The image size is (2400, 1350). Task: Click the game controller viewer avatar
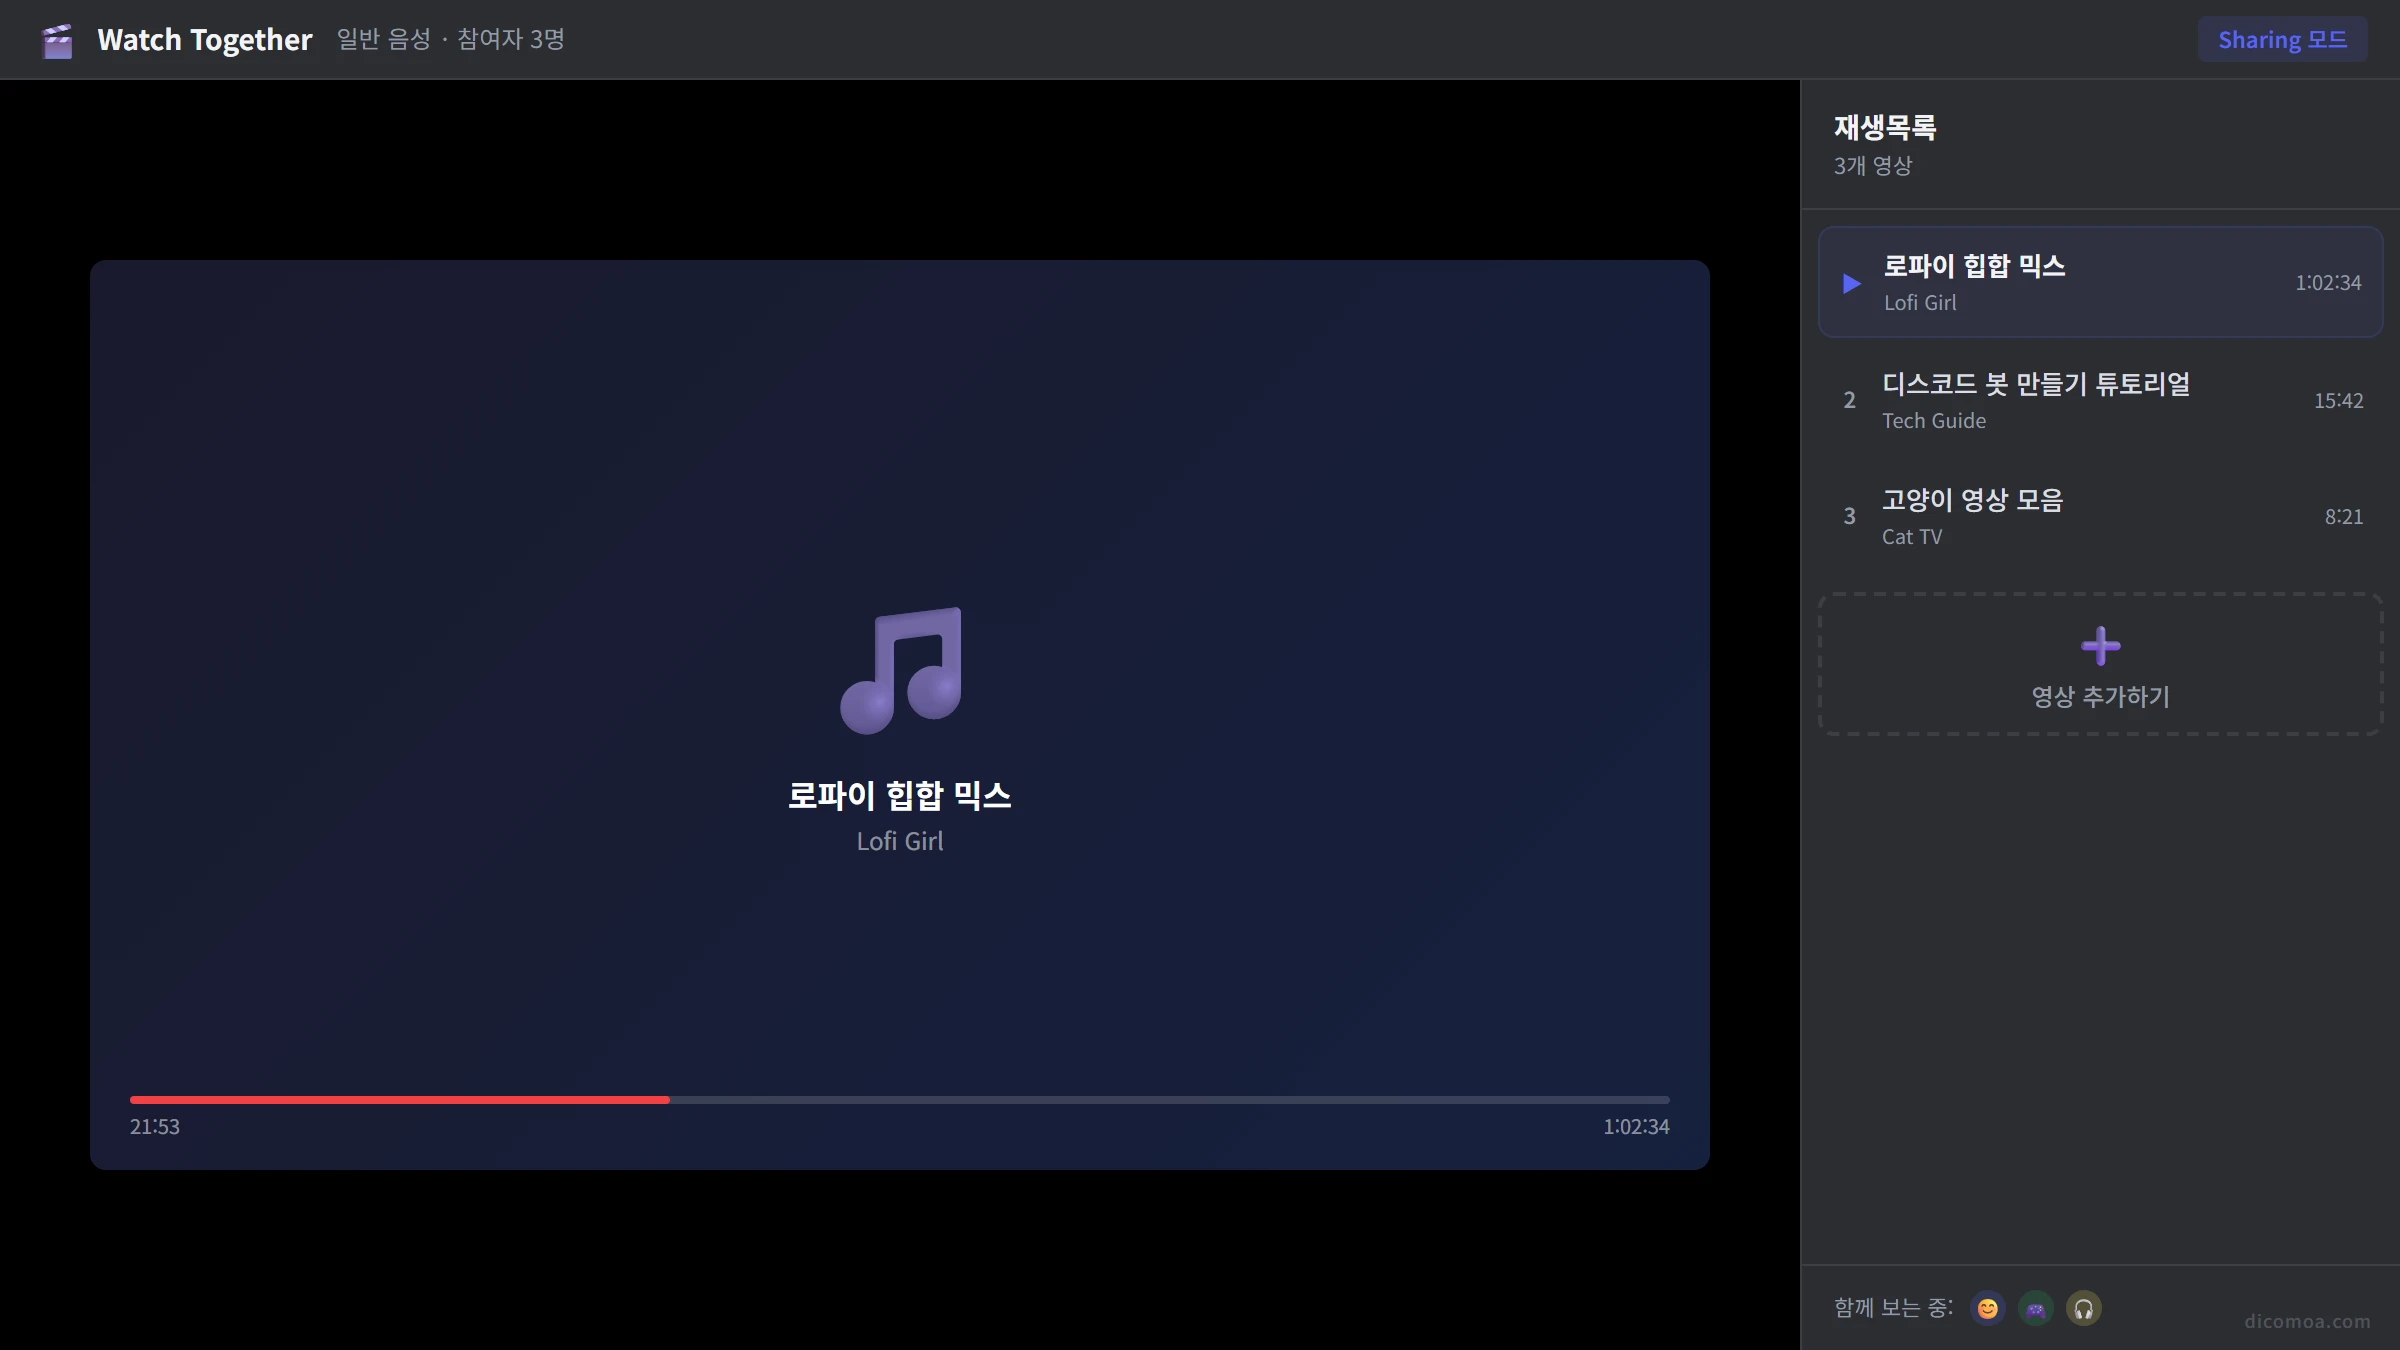(x=2035, y=1308)
